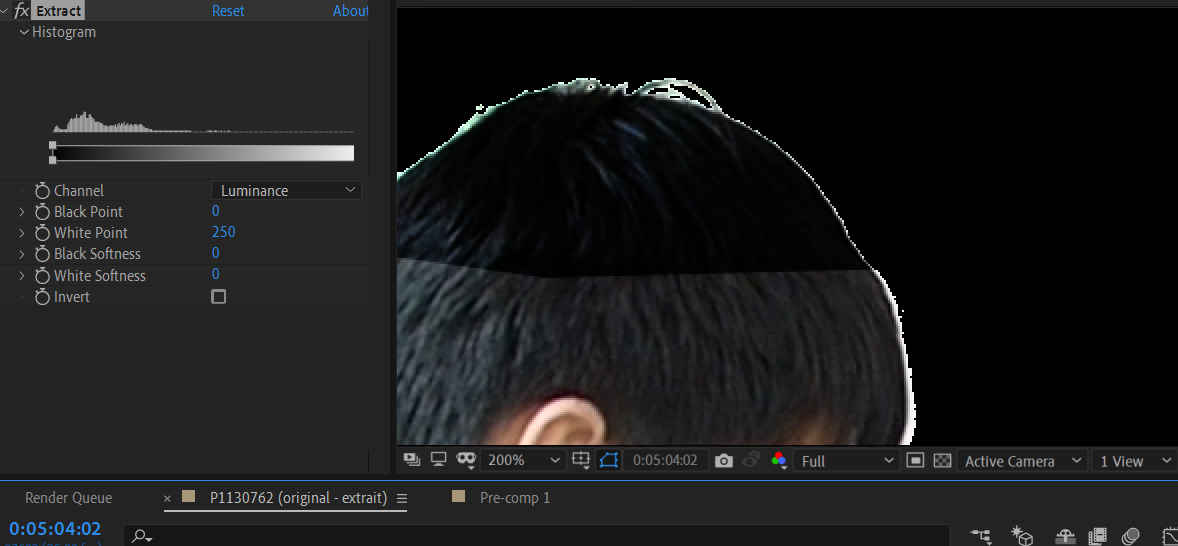Open the Channel Luminance dropdown
The width and height of the screenshot is (1178, 546).
[287, 190]
